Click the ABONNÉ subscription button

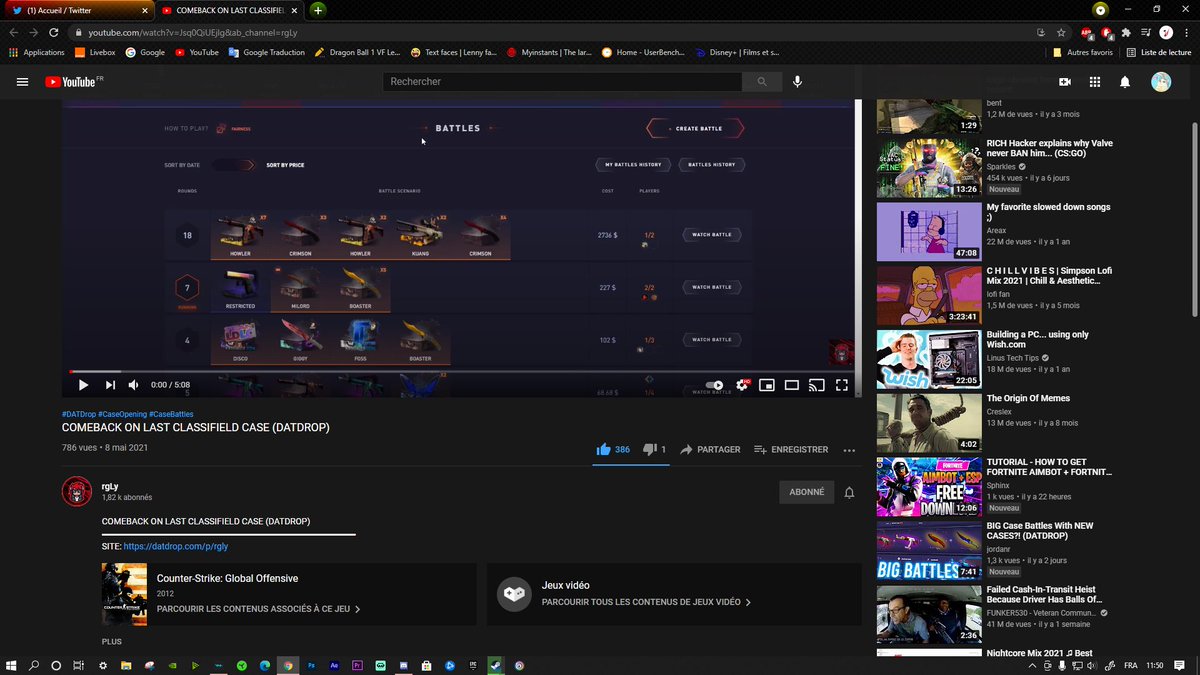click(x=807, y=492)
